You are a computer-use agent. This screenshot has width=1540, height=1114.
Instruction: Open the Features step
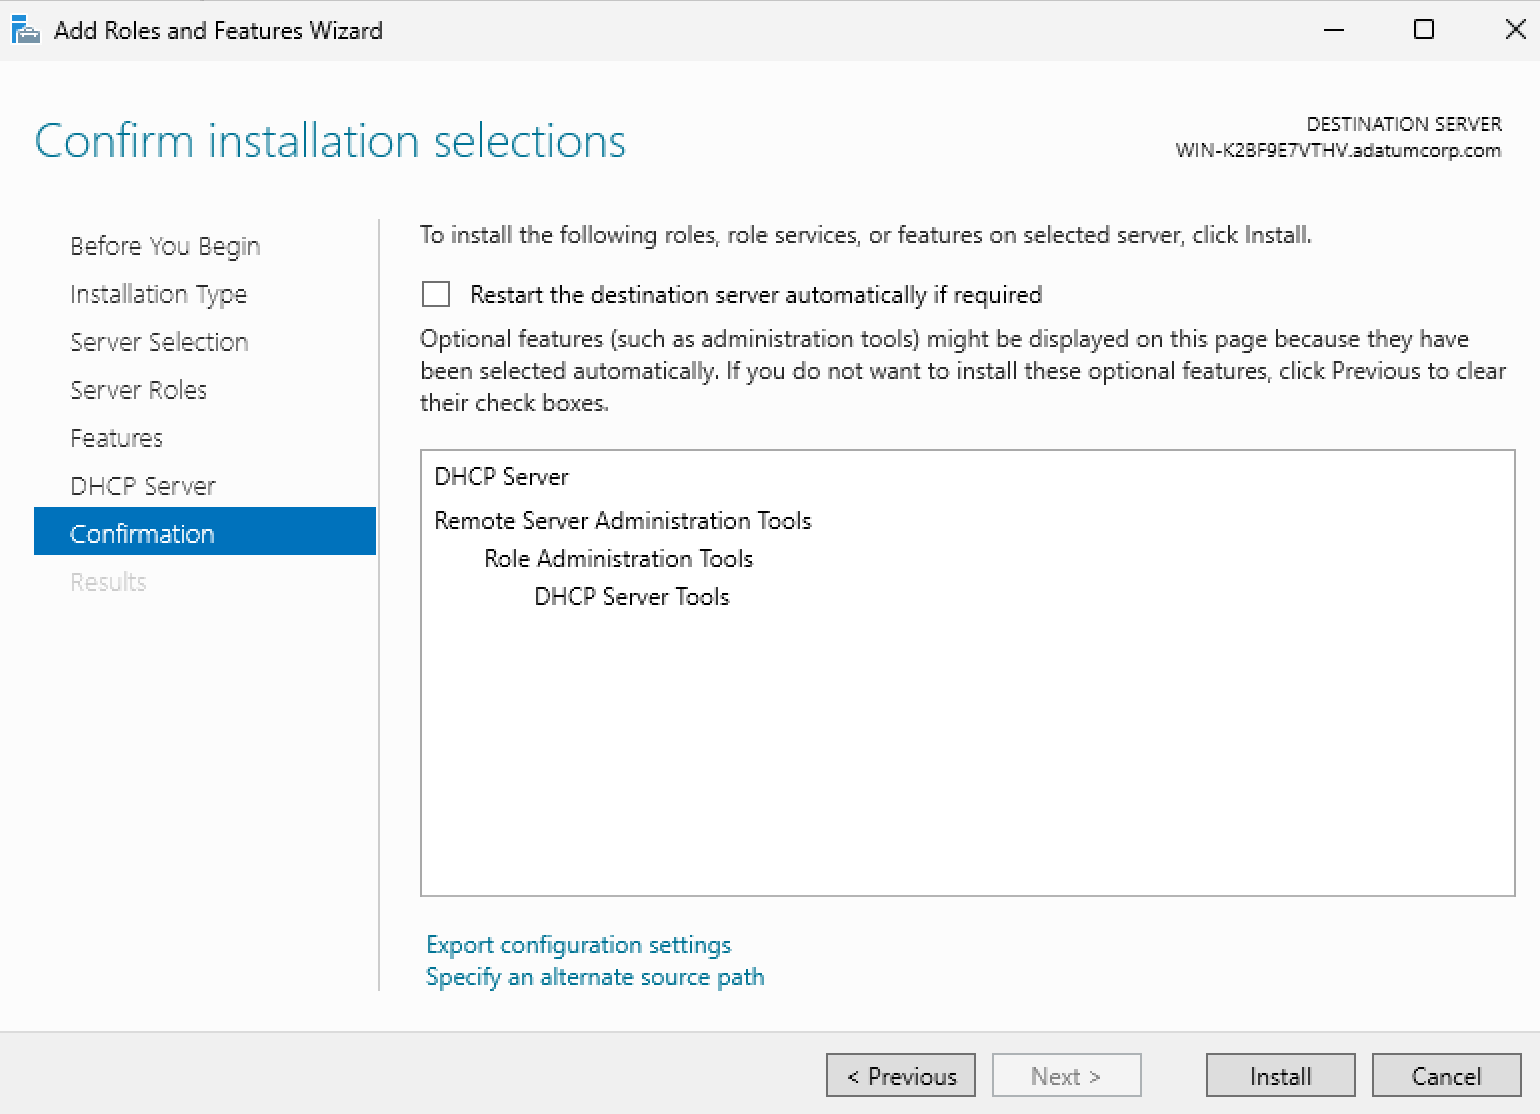[116, 438]
